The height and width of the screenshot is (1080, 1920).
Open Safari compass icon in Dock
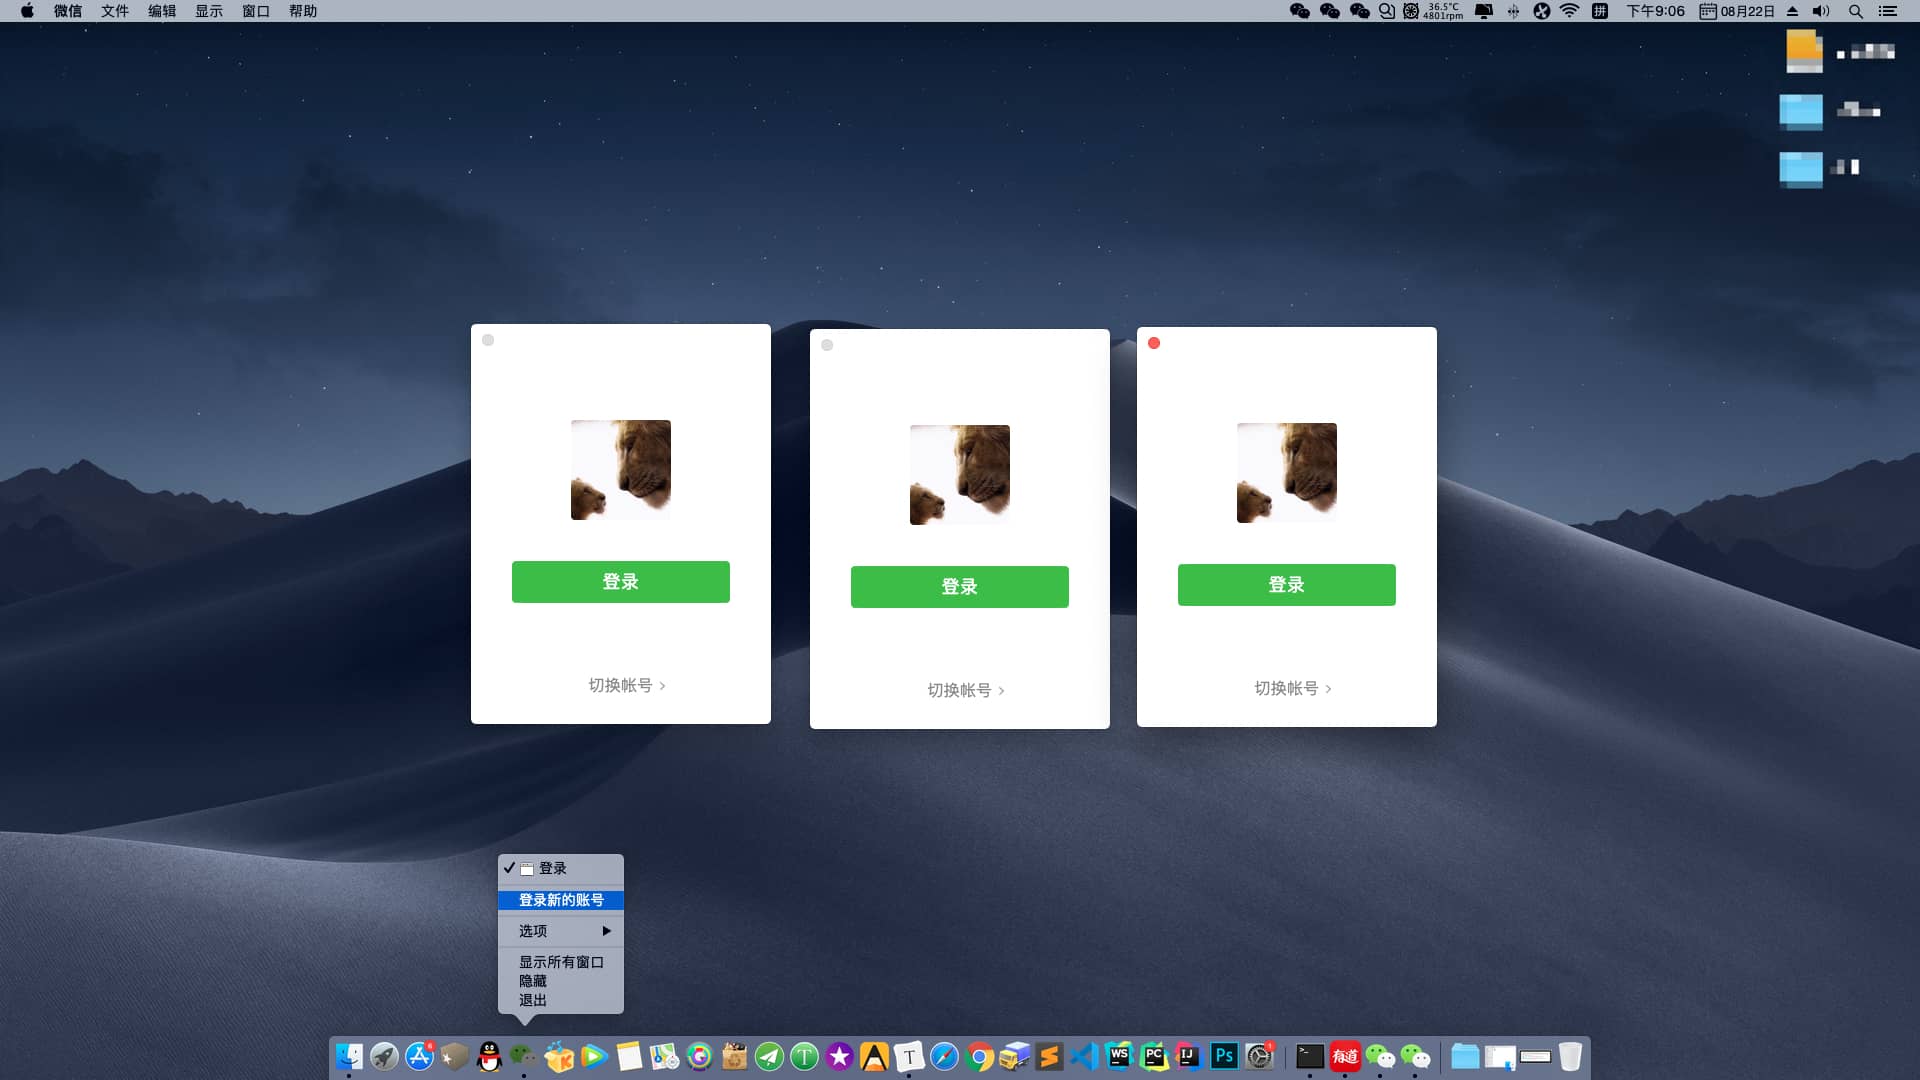[x=944, y=1056]
